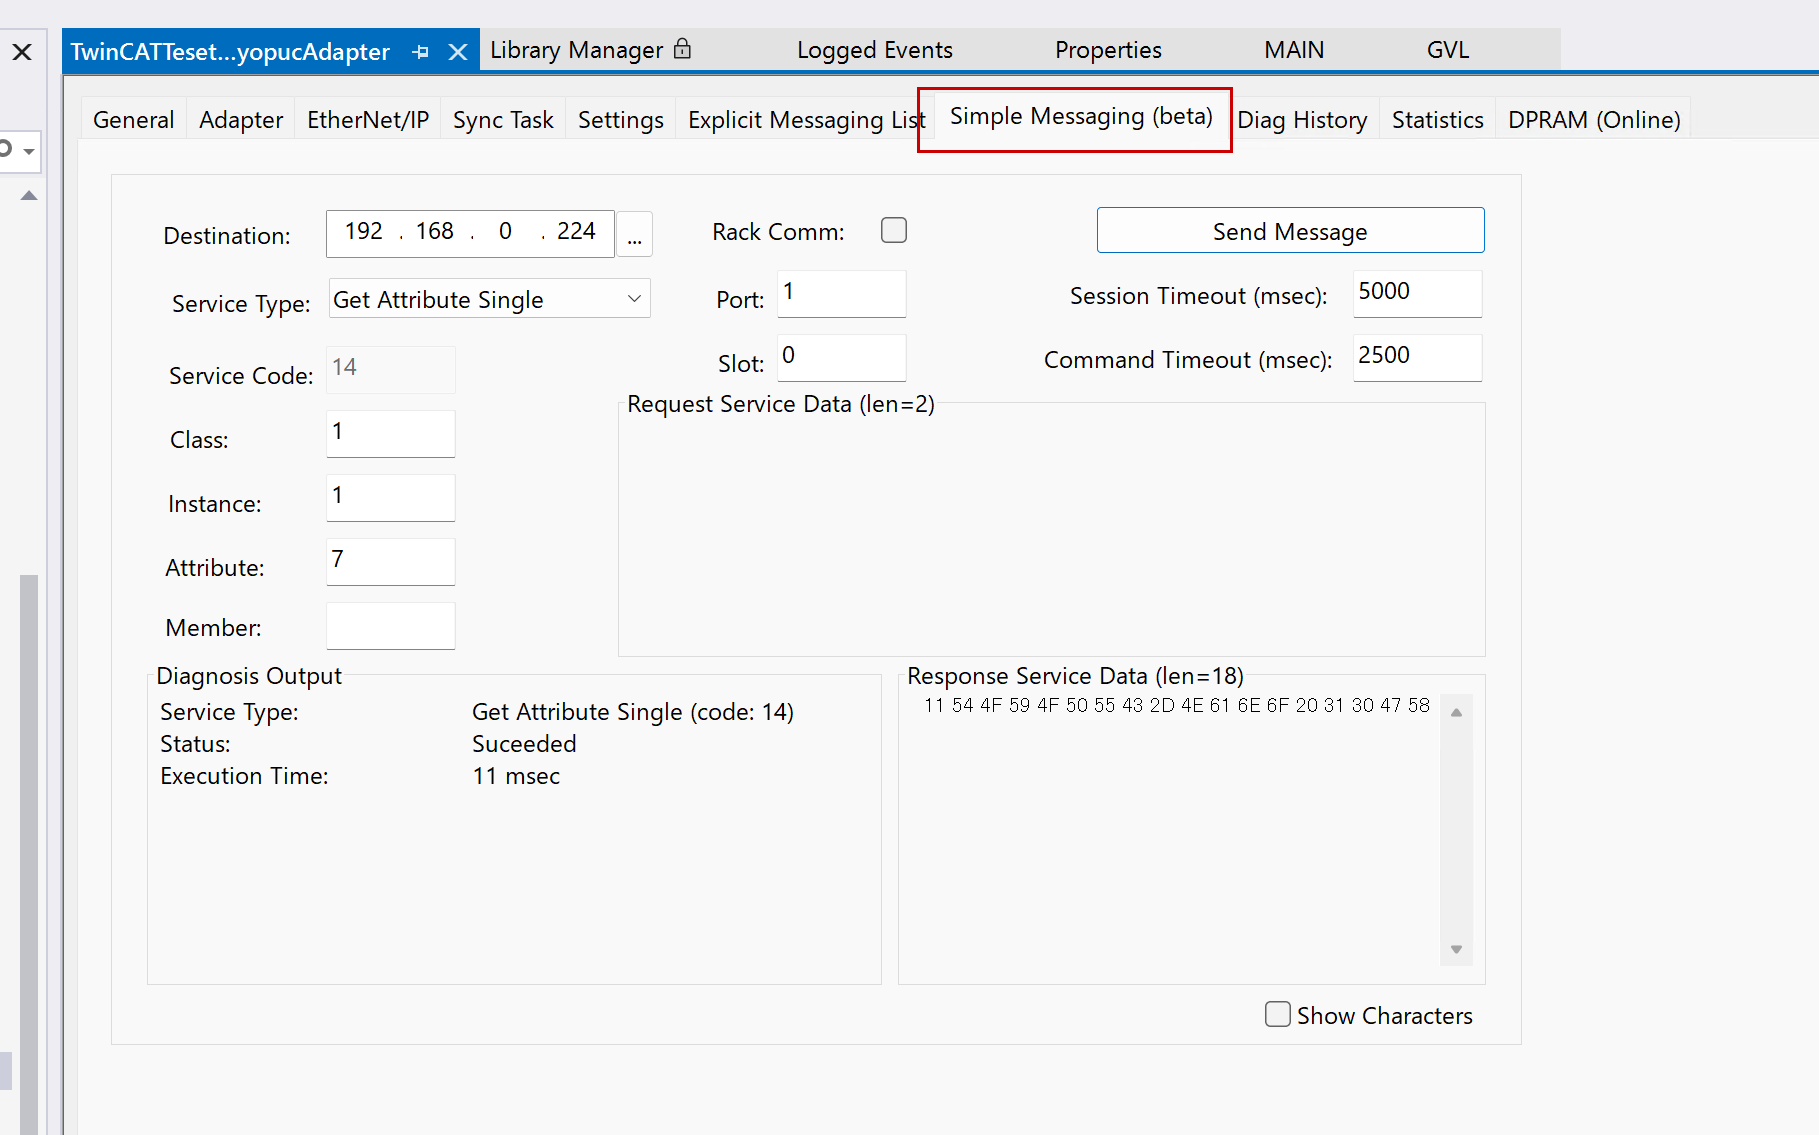The image size is (1819, 1135).
Task: Close the TwinCAT adapter document tab
Action: [x=458, y=52]
